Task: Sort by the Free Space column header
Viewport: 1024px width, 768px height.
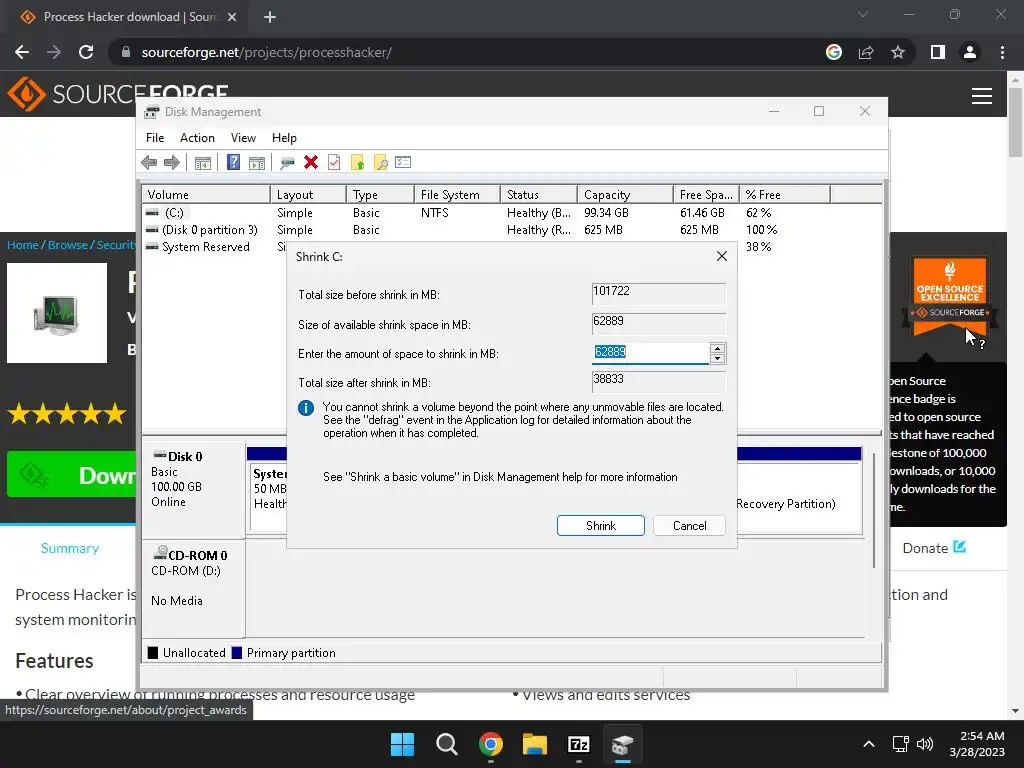Action: [706, 195]
